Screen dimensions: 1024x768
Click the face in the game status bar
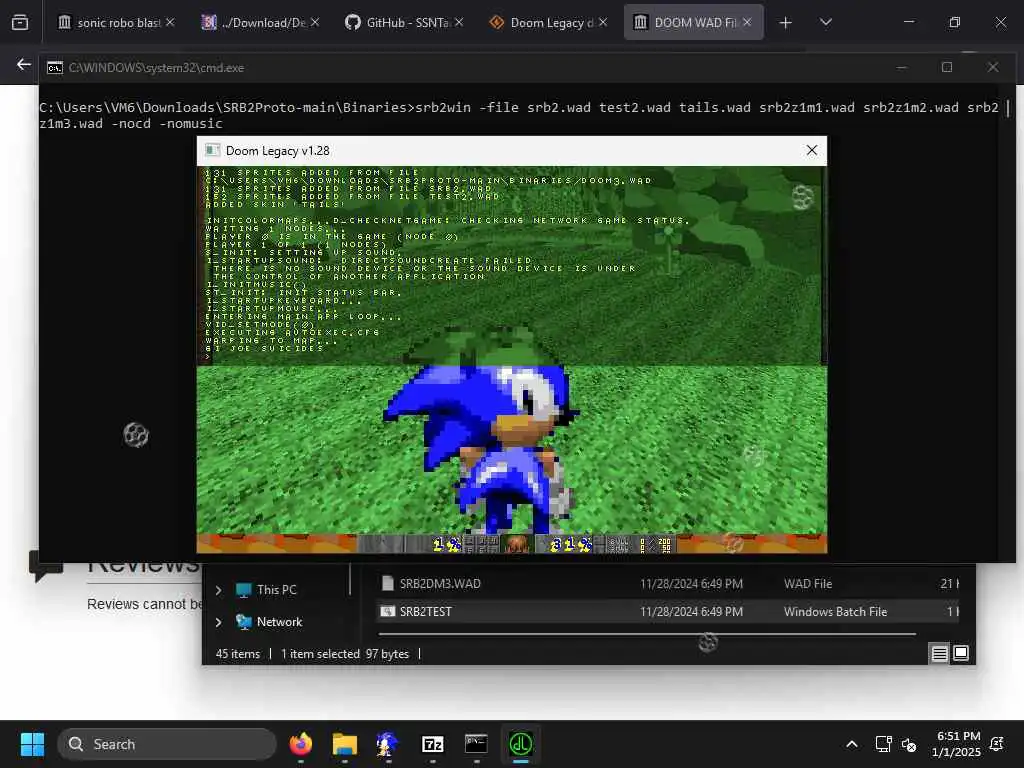(x=516, y=543)
